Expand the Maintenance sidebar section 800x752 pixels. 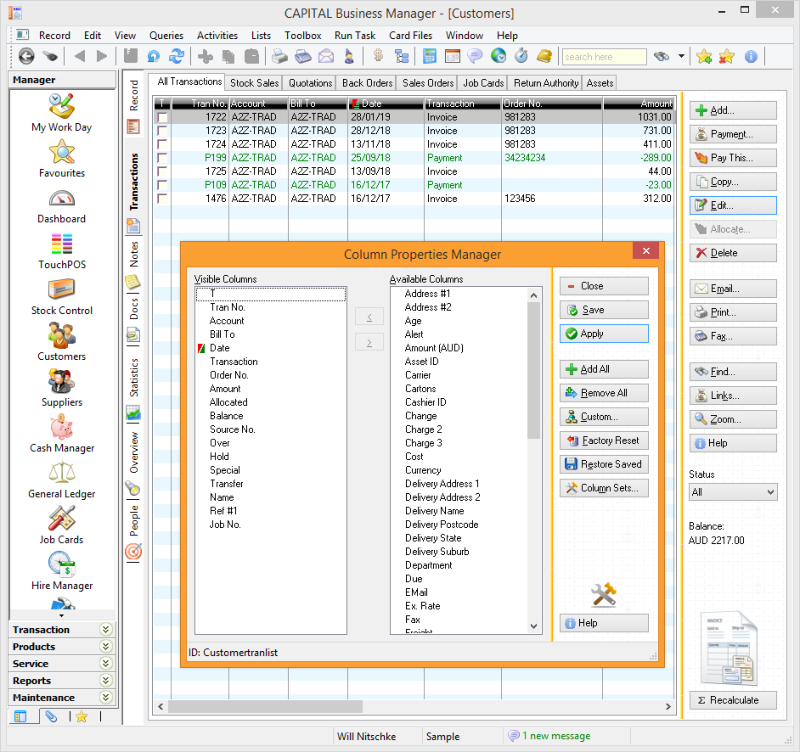[106, 697]
